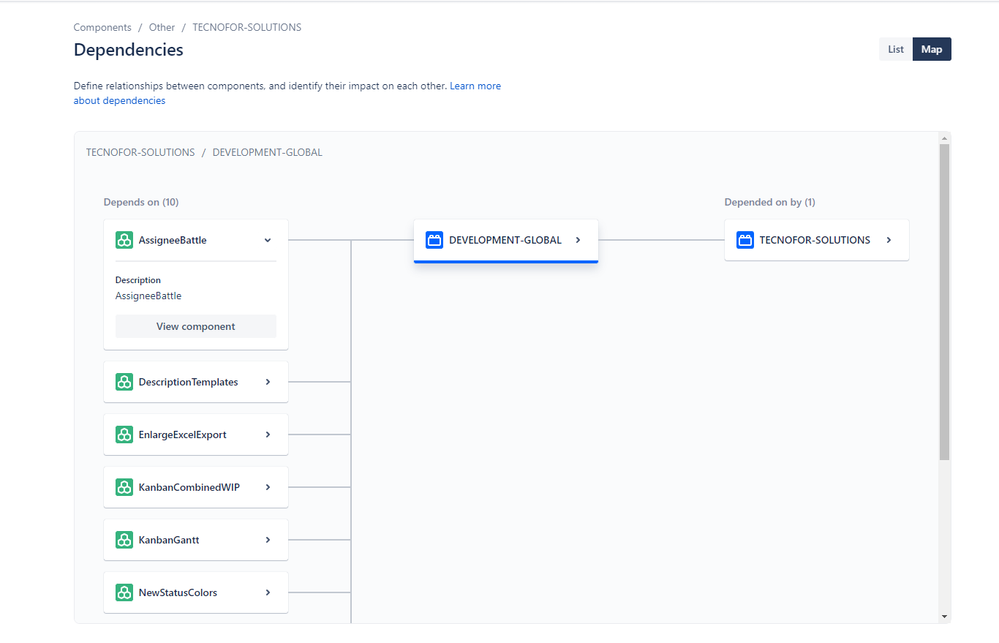Expand the TECNOFOR-SOLUTIONS dependent card

tap(887, 239)
